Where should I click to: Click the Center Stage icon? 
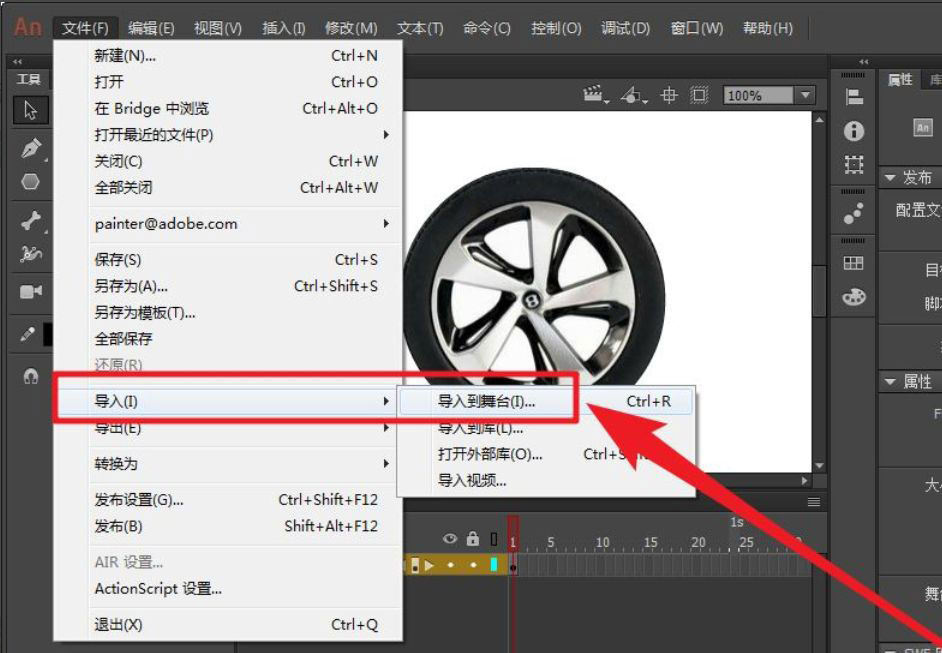click(669, 95)
